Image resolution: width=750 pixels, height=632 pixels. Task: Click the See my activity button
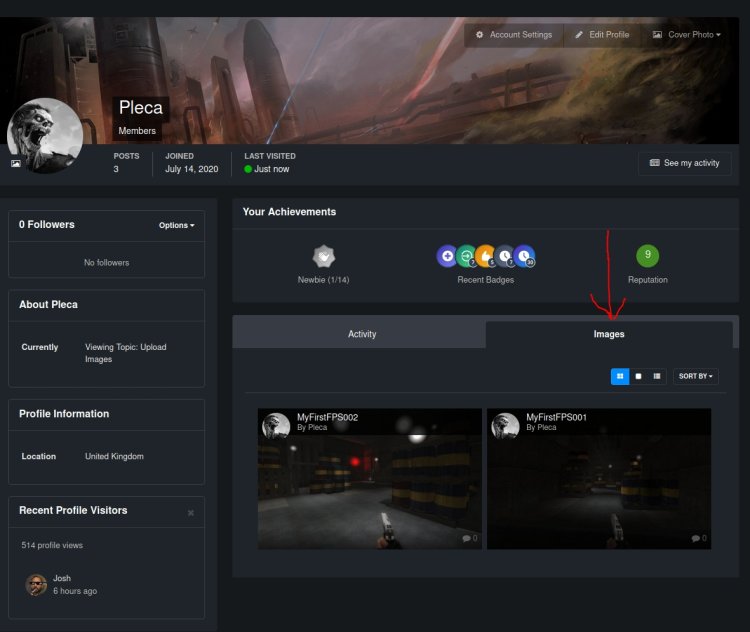click(x=684, y=163)
